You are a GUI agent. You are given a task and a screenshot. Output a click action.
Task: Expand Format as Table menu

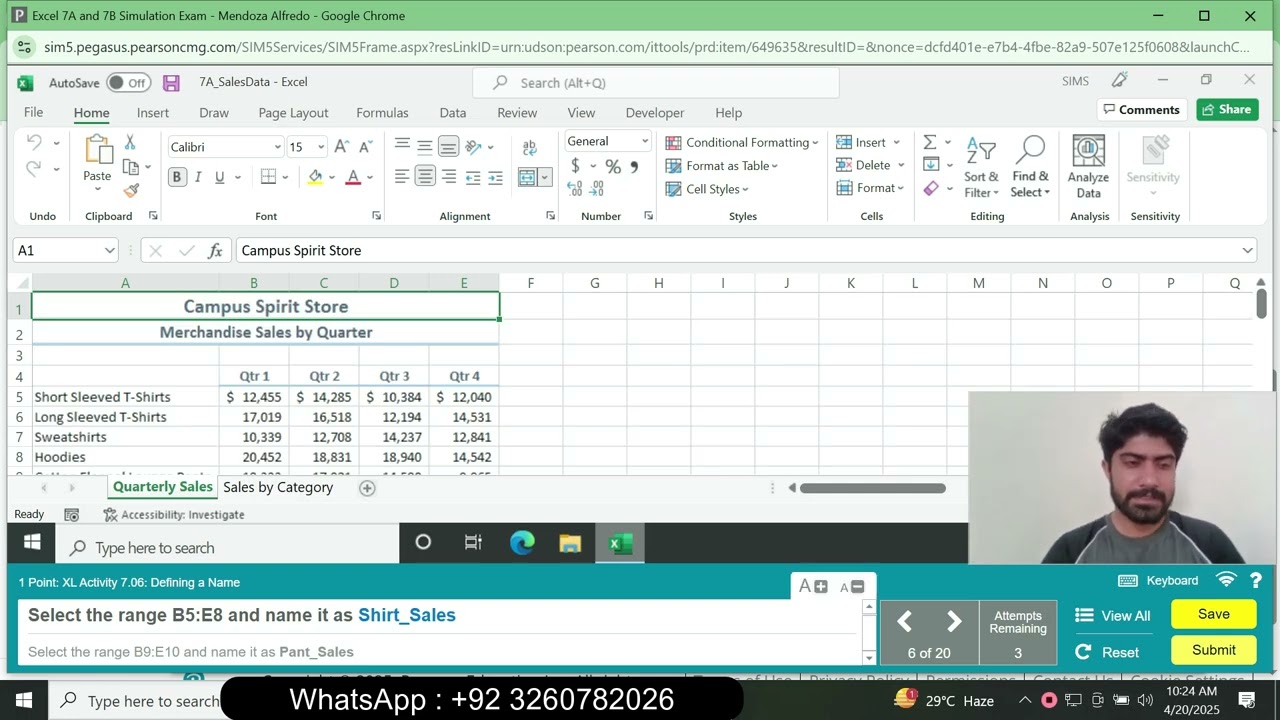[722, 166]
